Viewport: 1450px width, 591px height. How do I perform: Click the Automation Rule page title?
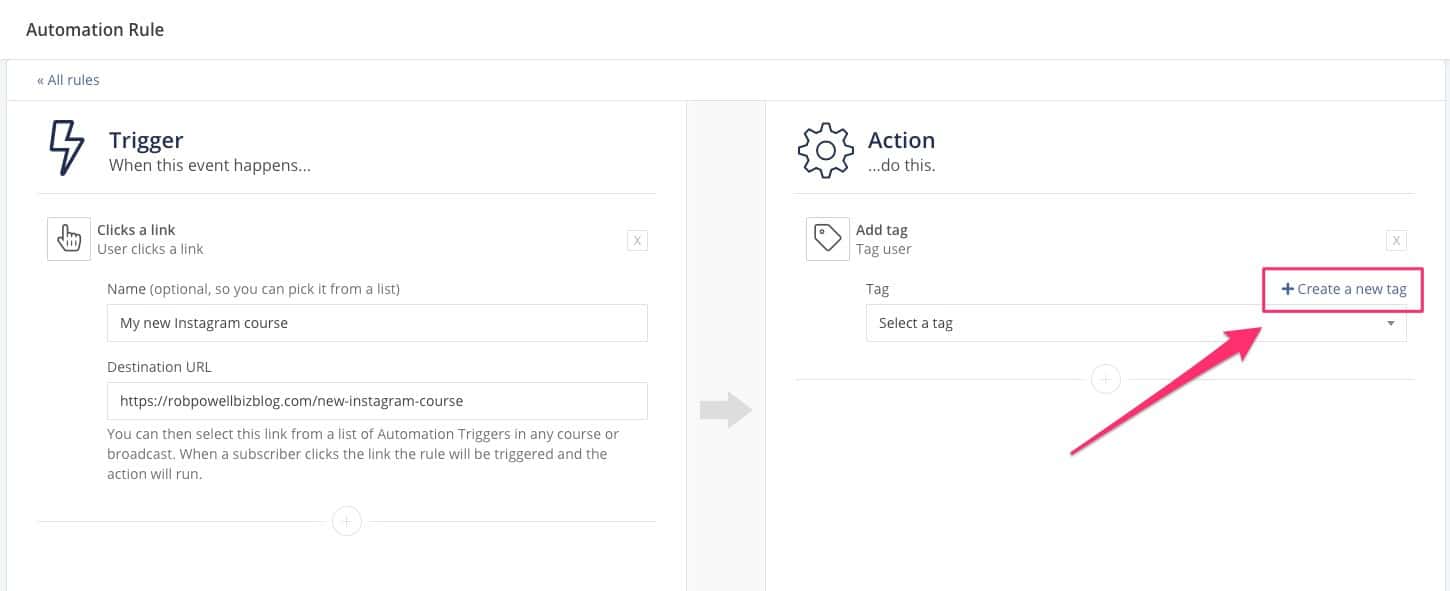tap(95, 30)
